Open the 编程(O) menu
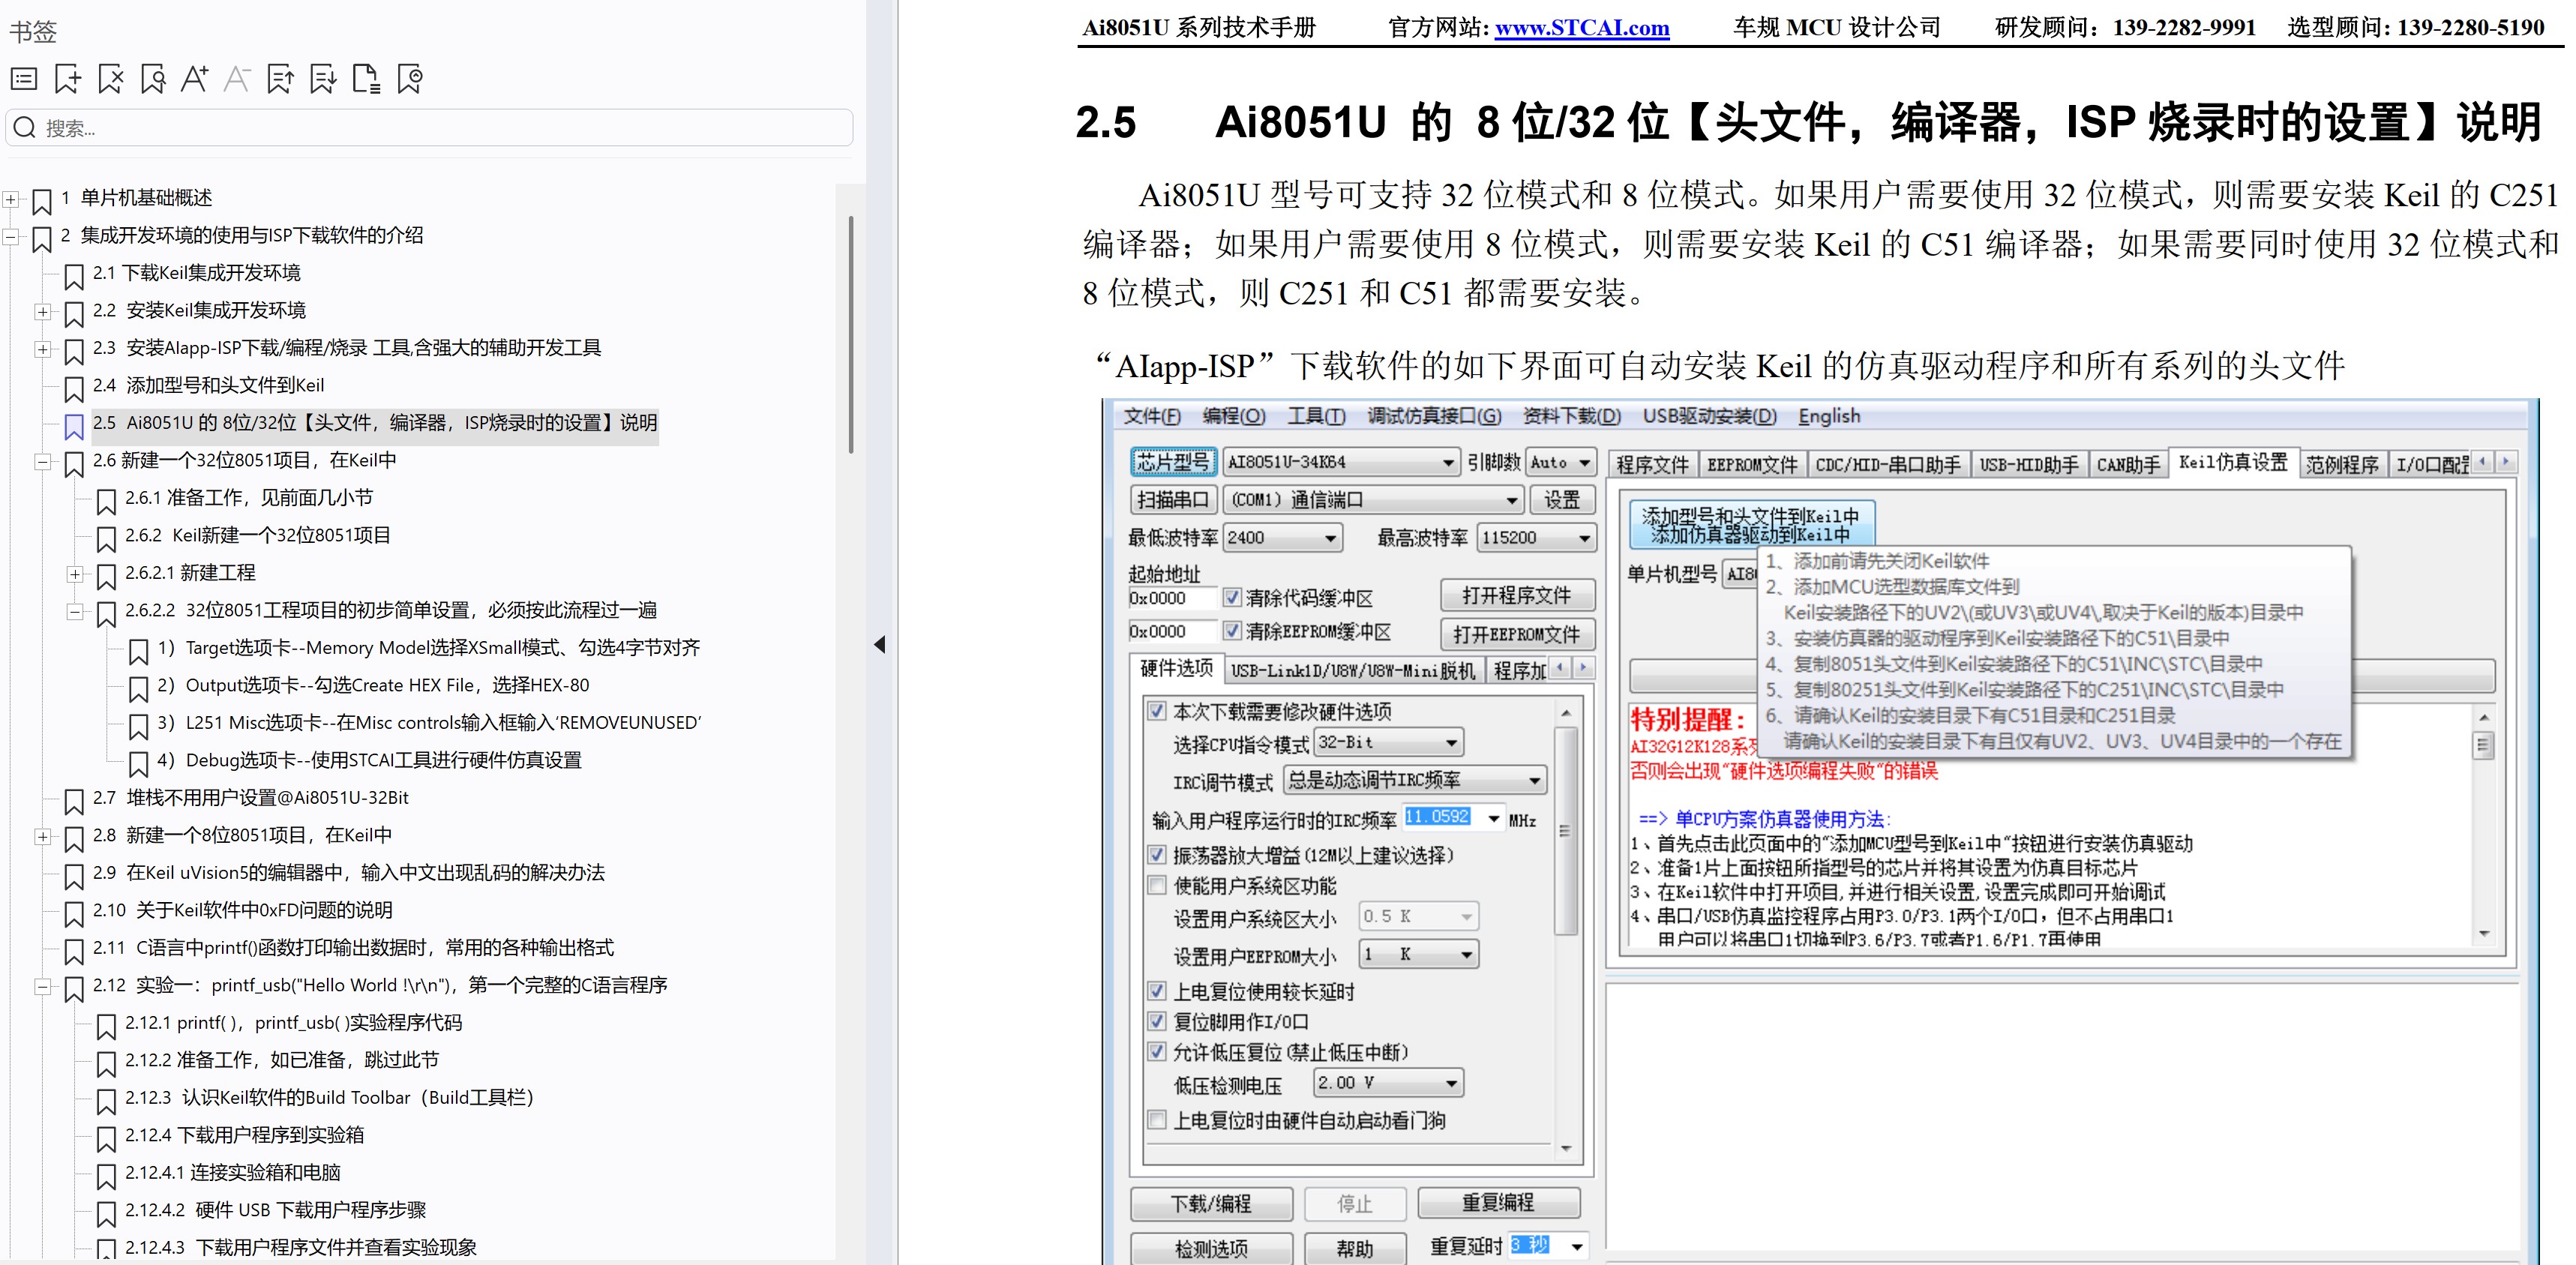Screen dimensions: 2576x1265 click(x=1233, y=416)
